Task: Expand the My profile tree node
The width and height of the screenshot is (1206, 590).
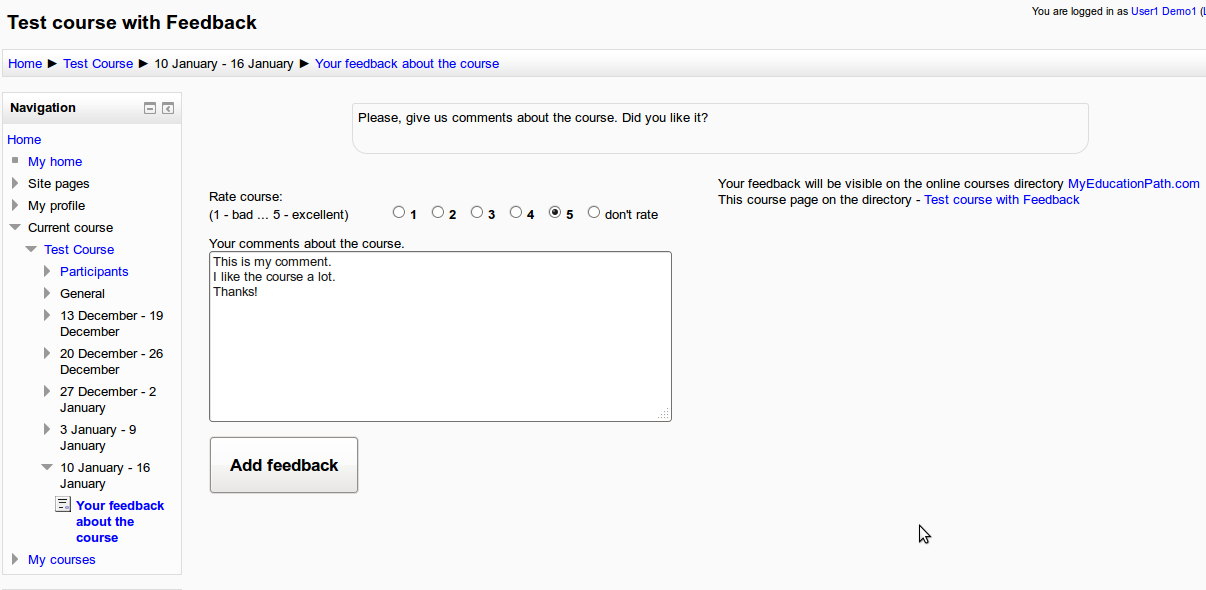Action: tap(15, 205)
